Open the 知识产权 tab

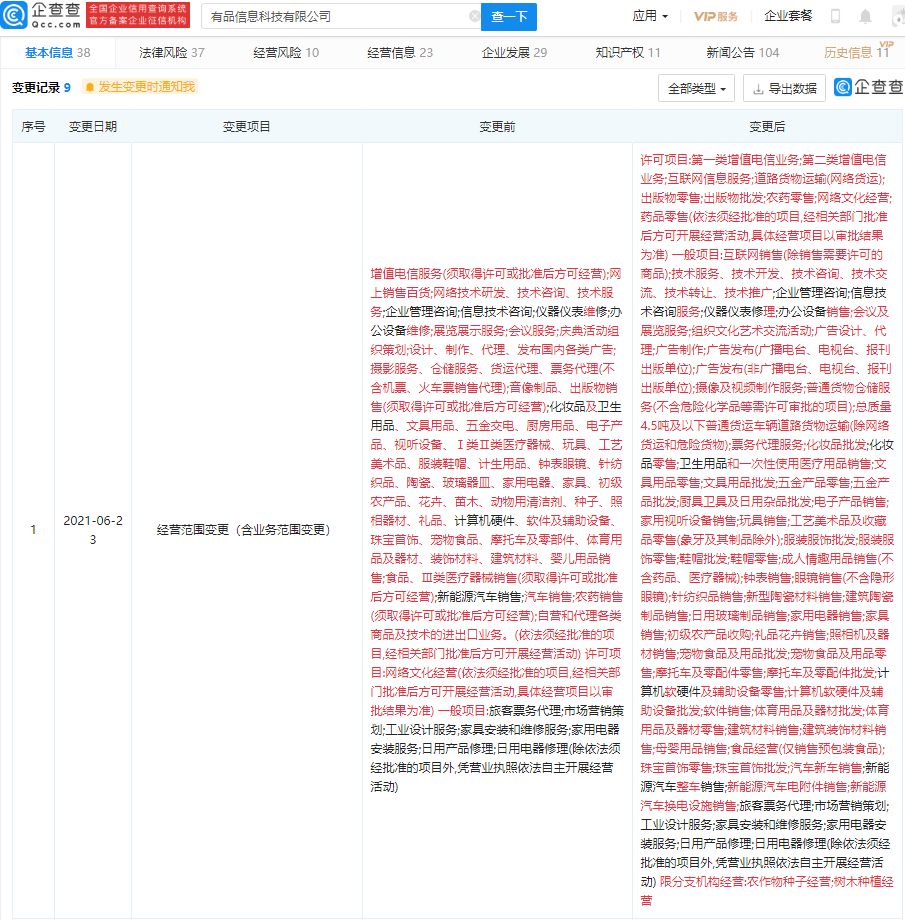(627, 53)
